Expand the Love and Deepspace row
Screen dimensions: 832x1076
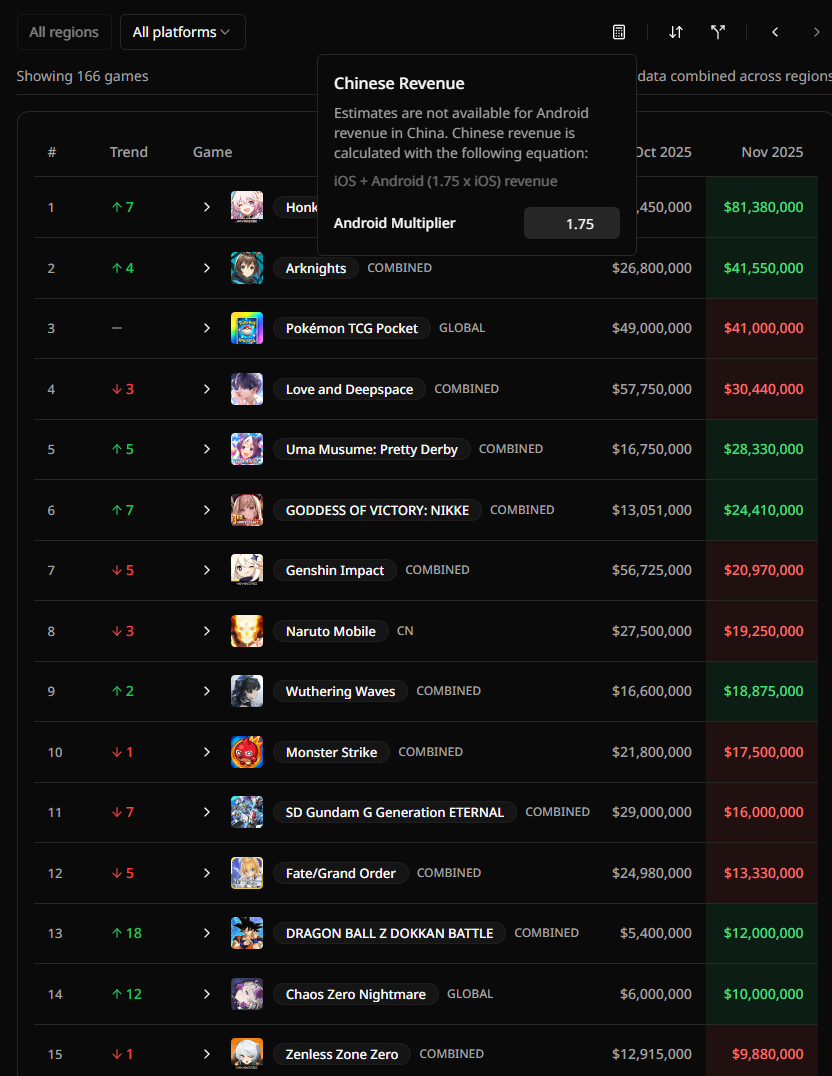tap(207, 389)
